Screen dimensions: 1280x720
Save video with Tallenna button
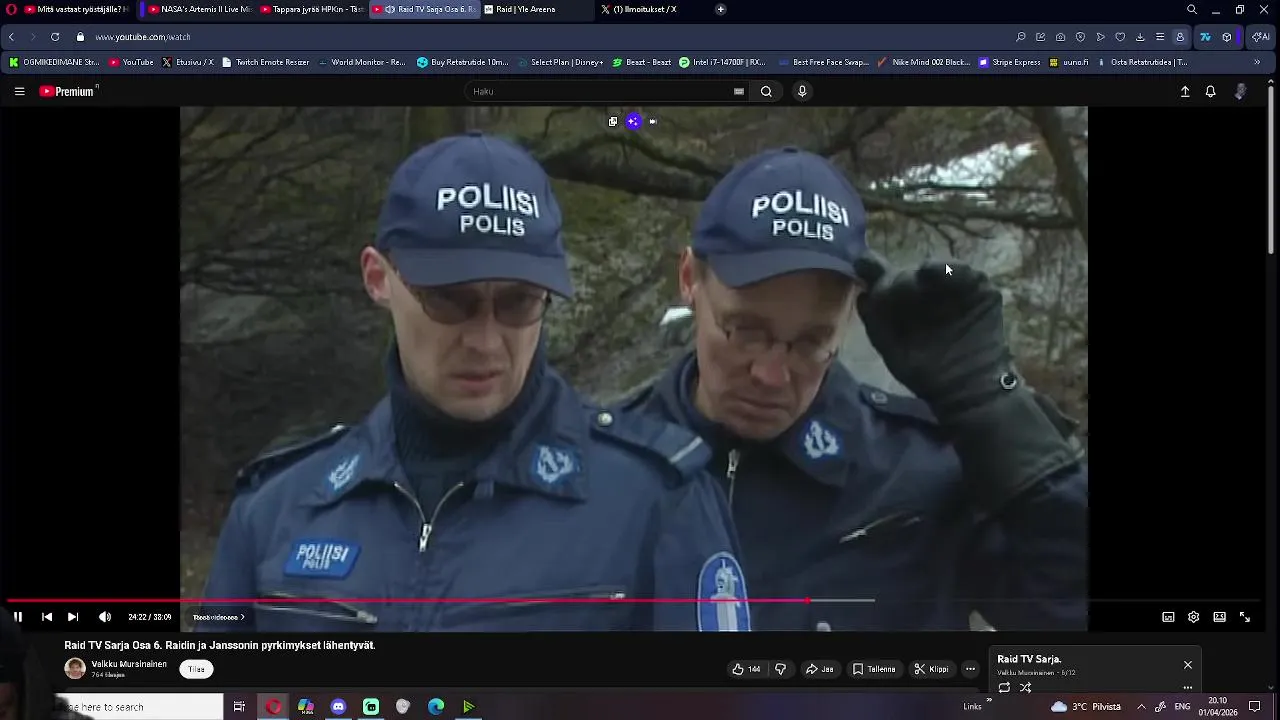tap(874, 669)
